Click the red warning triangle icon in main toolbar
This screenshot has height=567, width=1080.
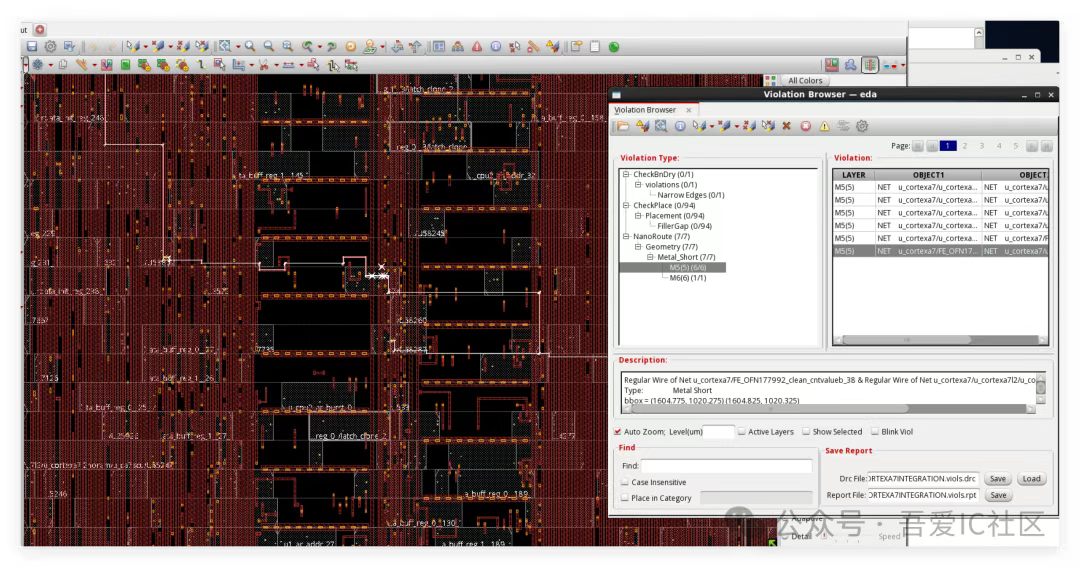click(x=477, y=46)
